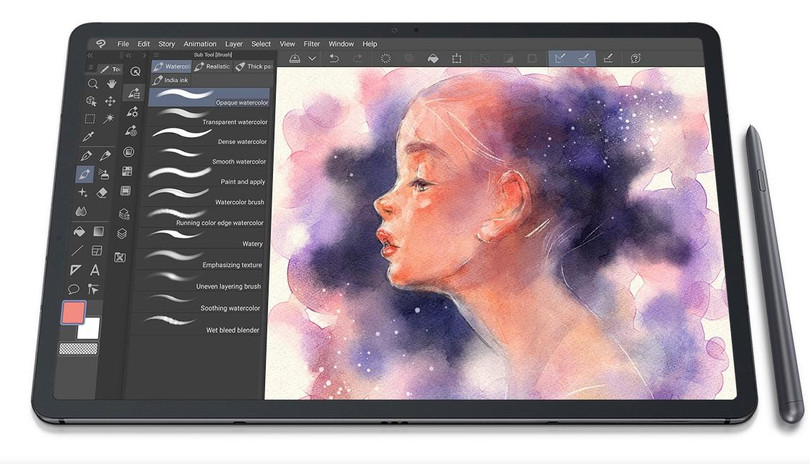
Task: Choose Transparent watercolor brush
Action: tap(209, 117)
